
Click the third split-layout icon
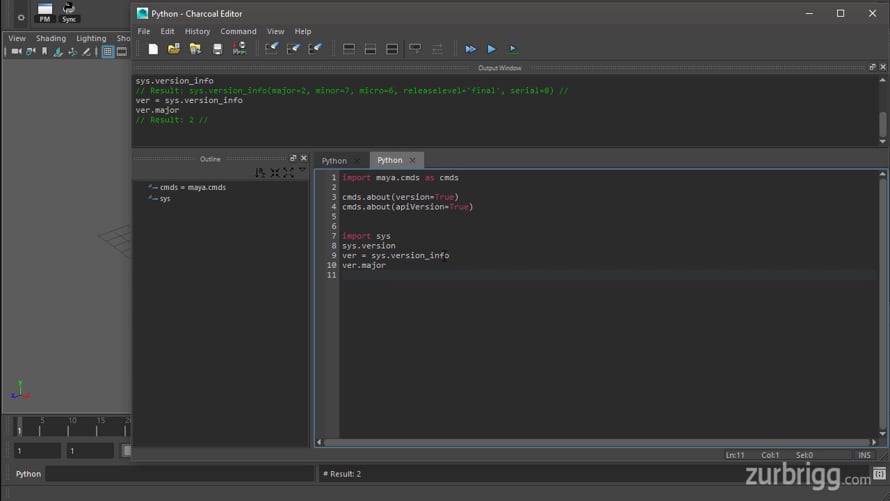pos(392,49)
